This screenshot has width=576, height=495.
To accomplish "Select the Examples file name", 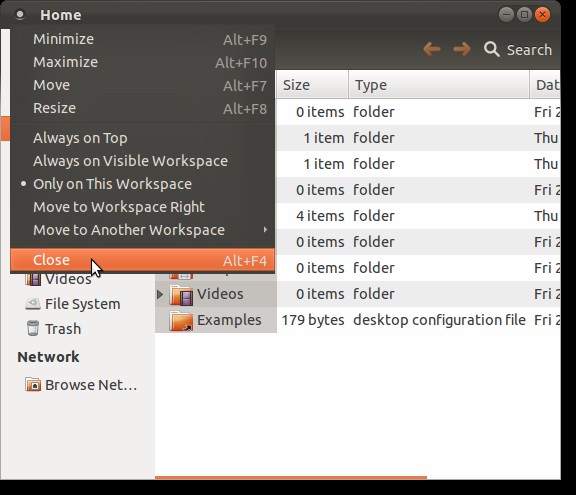I will pyautogui.click(x=229, y=320).
